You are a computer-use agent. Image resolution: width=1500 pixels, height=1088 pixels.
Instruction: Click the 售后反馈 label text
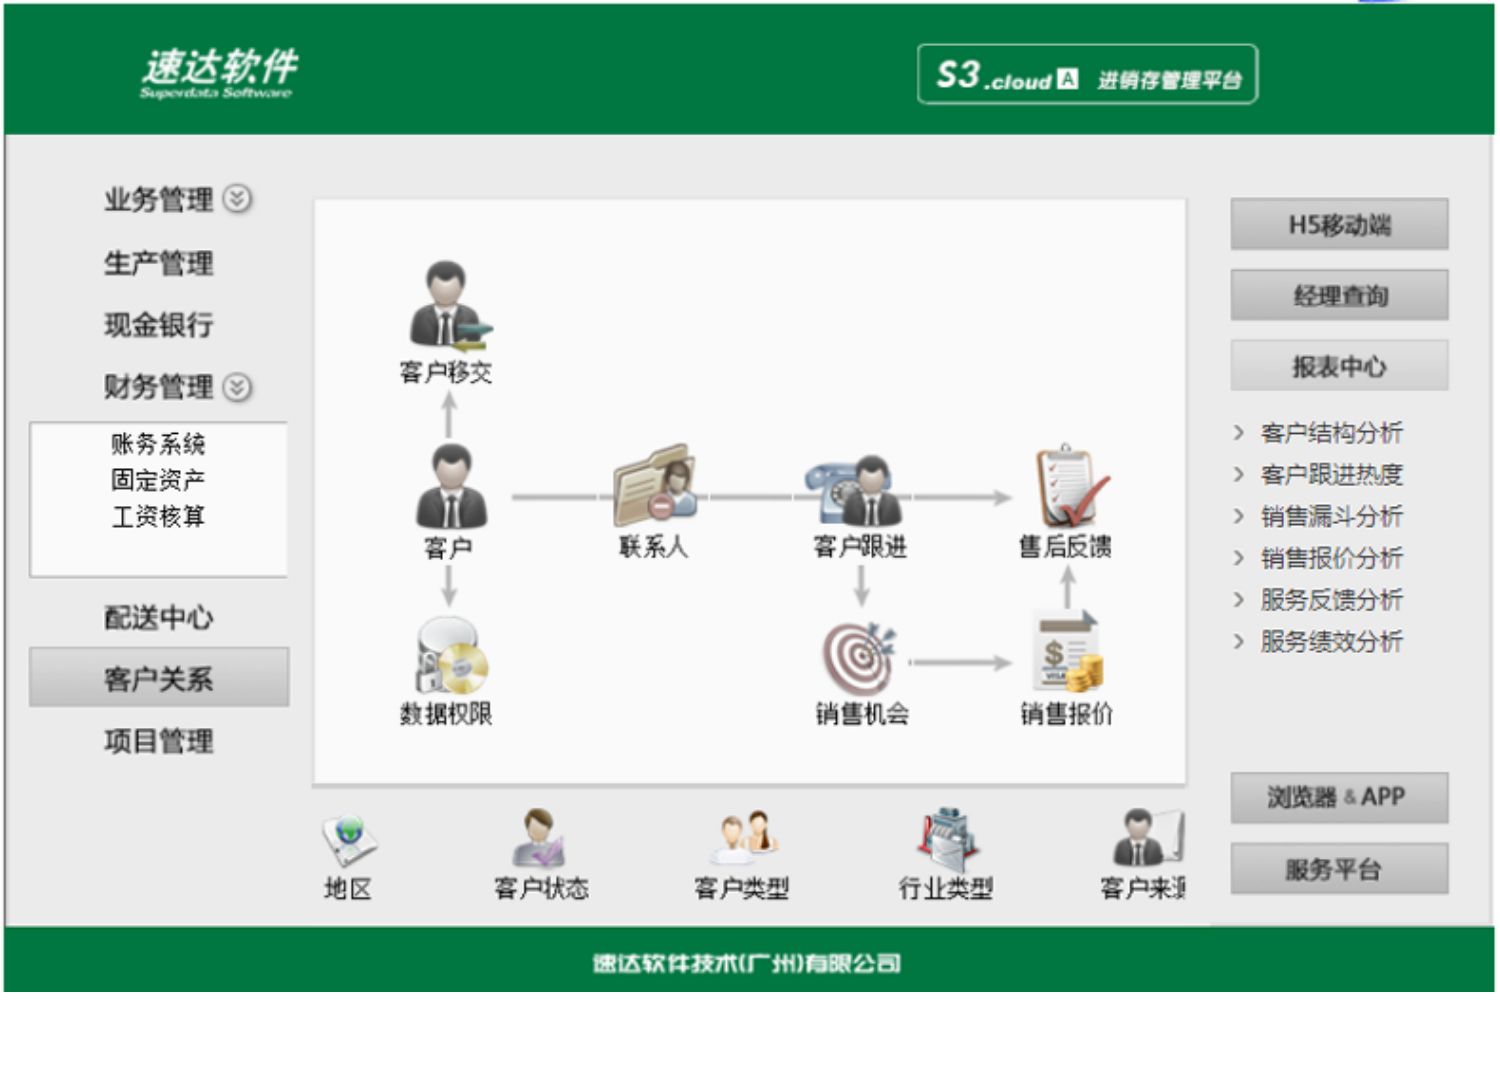[x=1066, y=547]
